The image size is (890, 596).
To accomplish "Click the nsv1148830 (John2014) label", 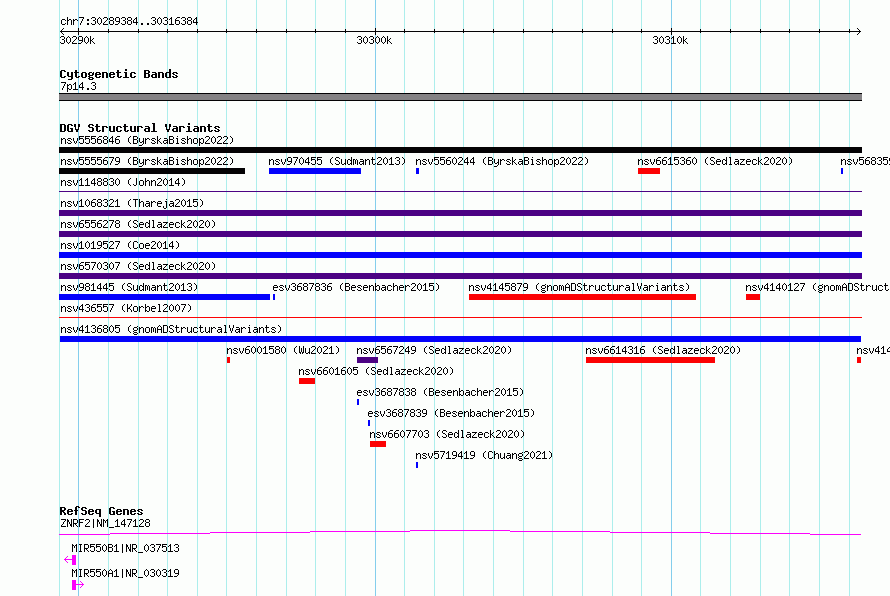I will (x=123, y=182).
